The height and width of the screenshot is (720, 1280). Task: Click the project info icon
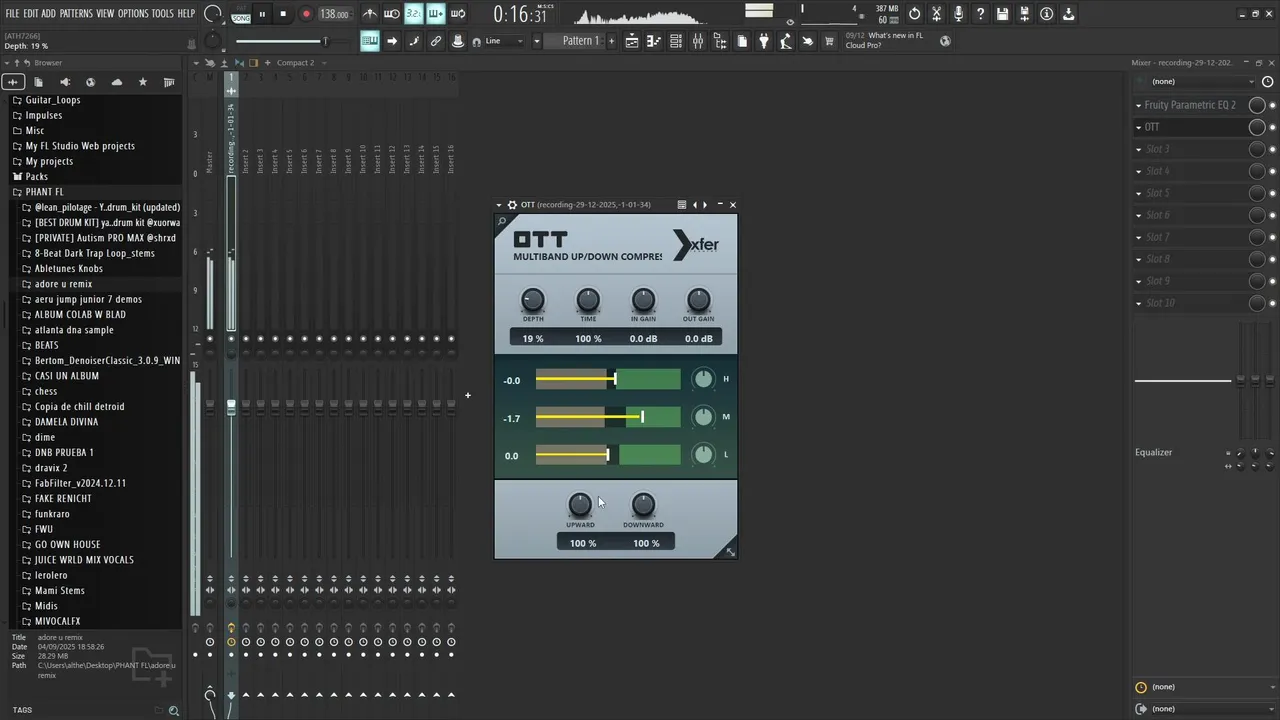[x=1046, y=14]
